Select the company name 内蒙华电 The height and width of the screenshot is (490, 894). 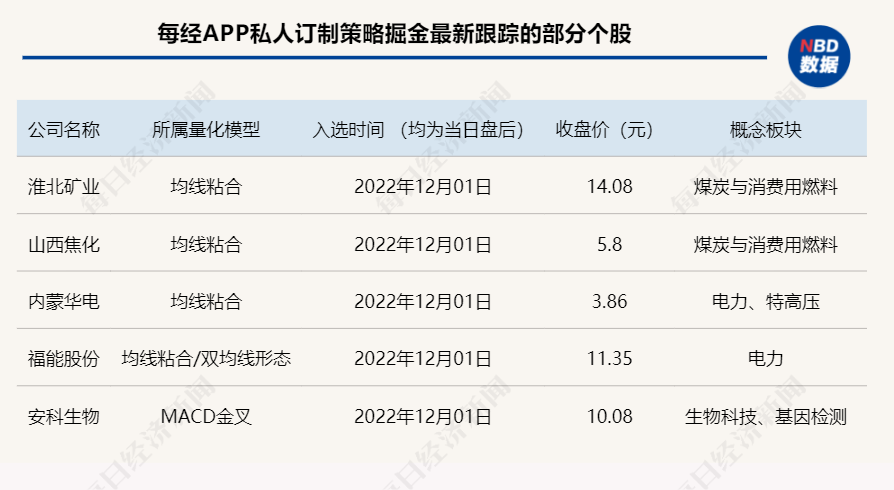click(64, 301)
